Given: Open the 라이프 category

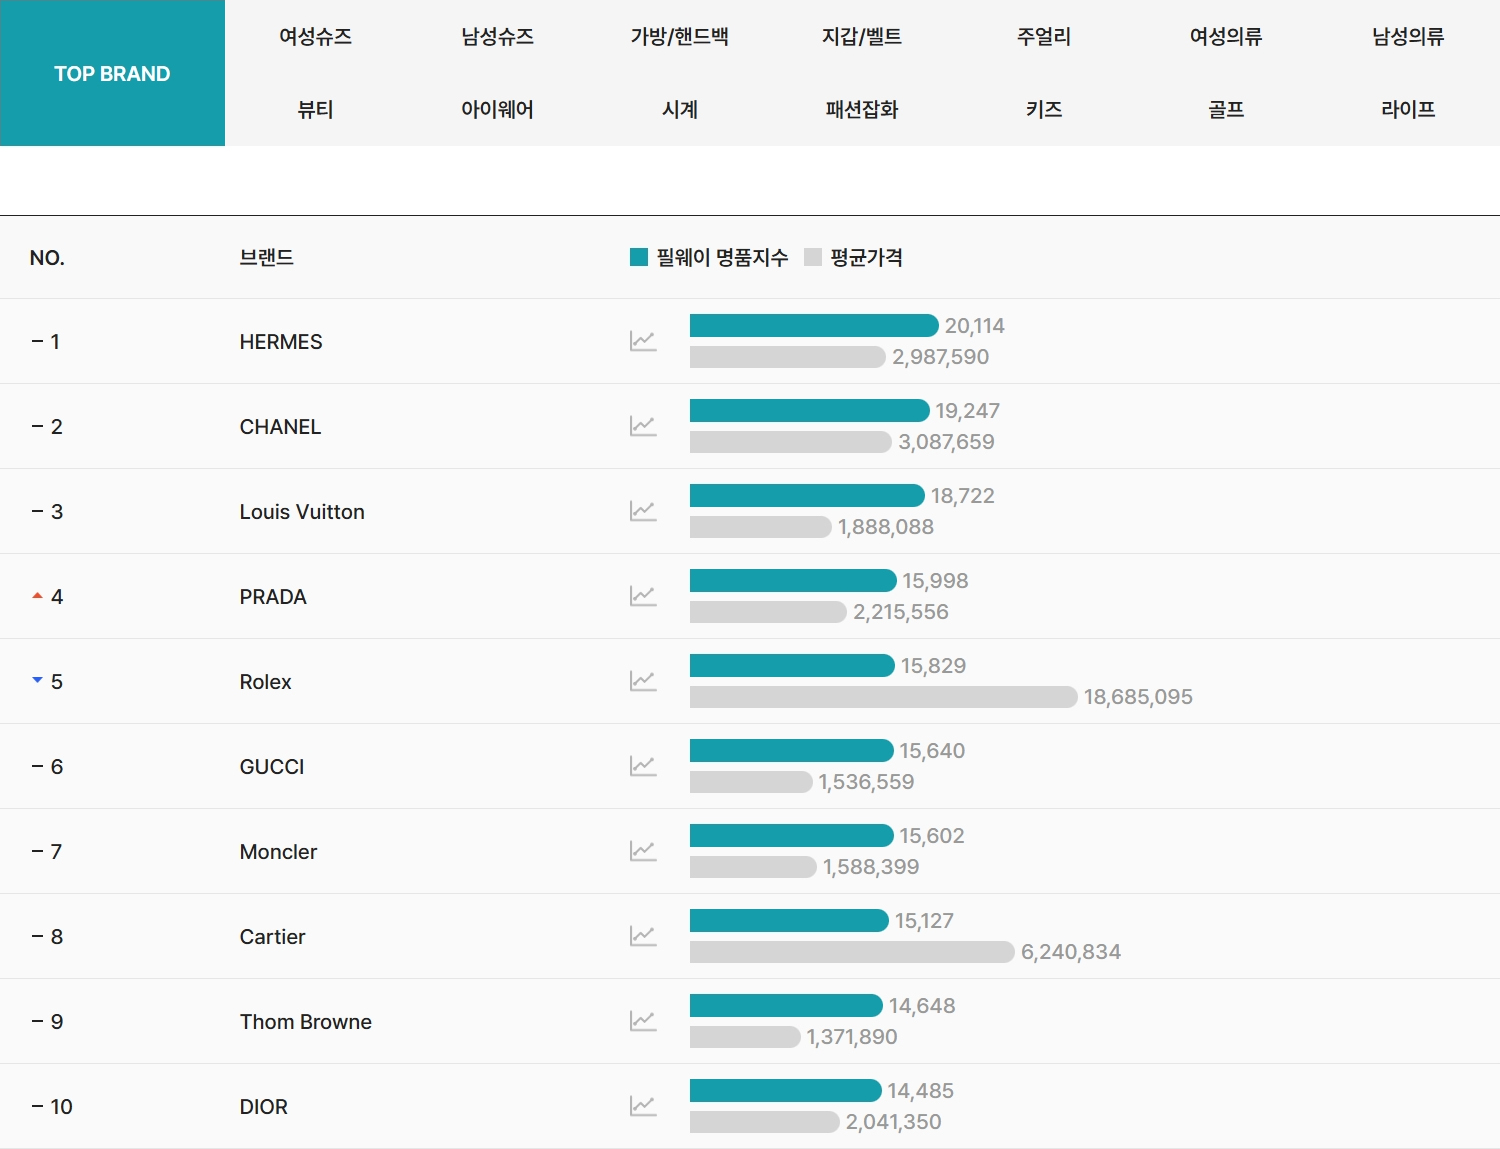Looking at the screenshot, I should tap(1408, 110).
